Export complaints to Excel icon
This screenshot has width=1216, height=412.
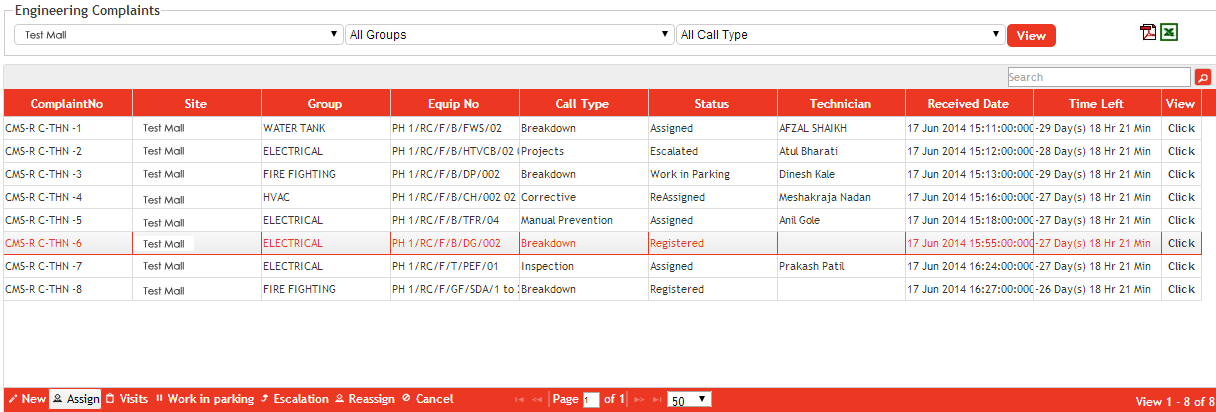(1169, 33)
